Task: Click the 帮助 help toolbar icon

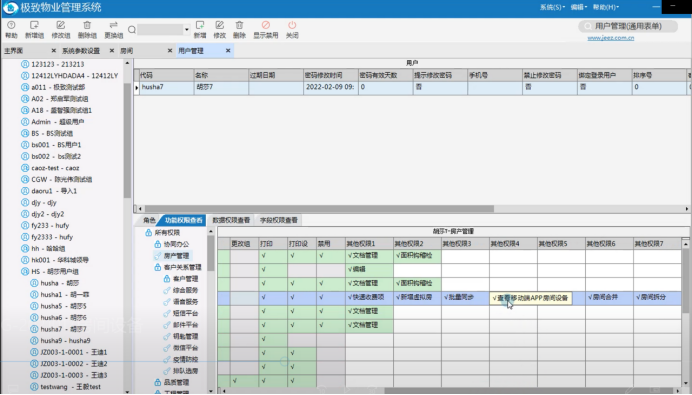Action: [11, 25]
